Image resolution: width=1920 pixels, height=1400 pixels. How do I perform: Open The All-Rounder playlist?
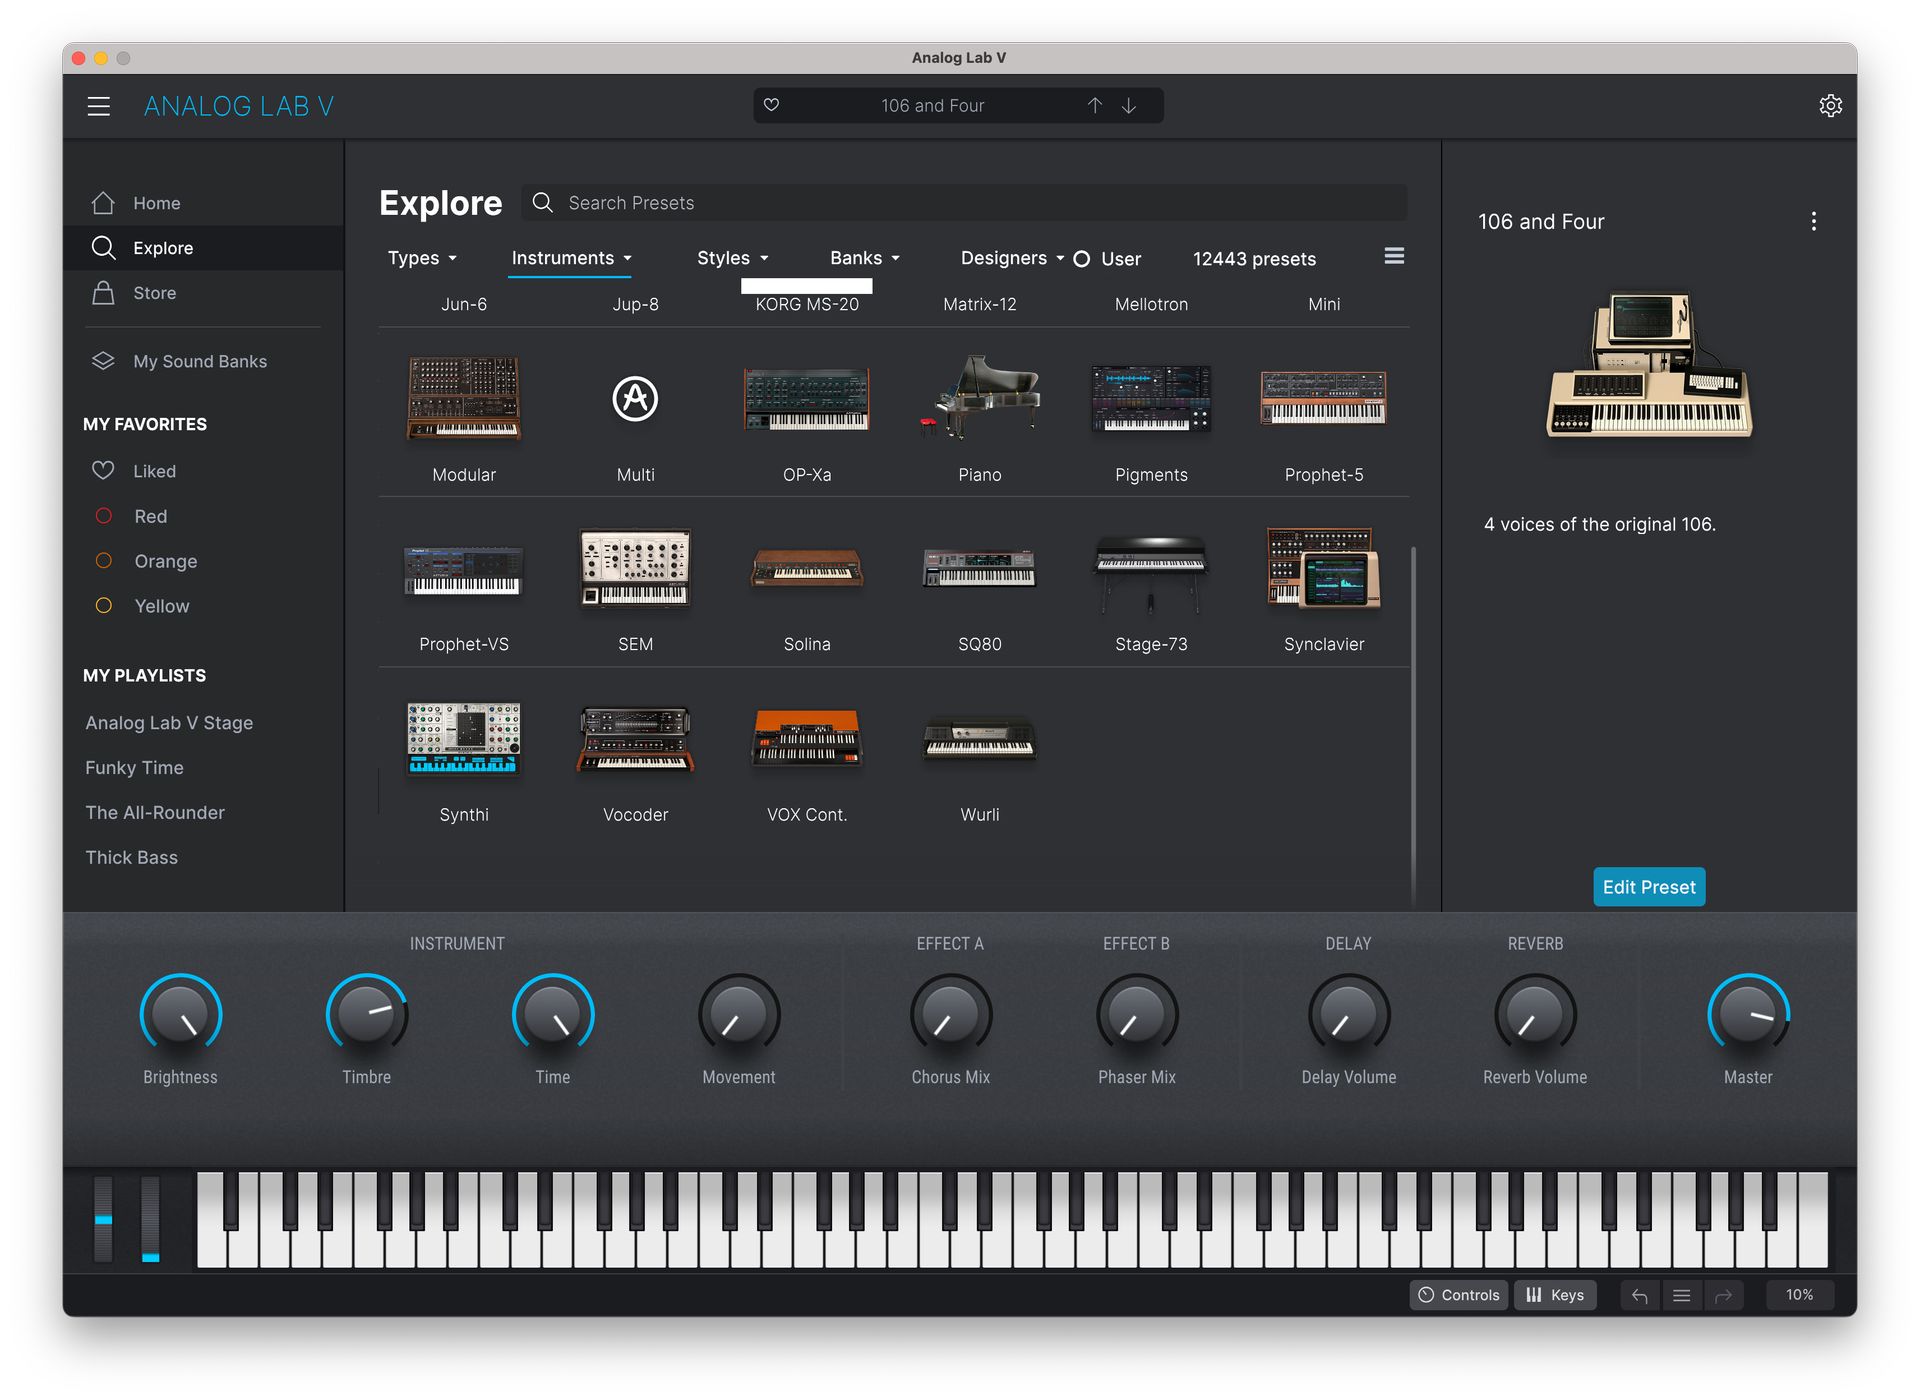tap(155, 813)
